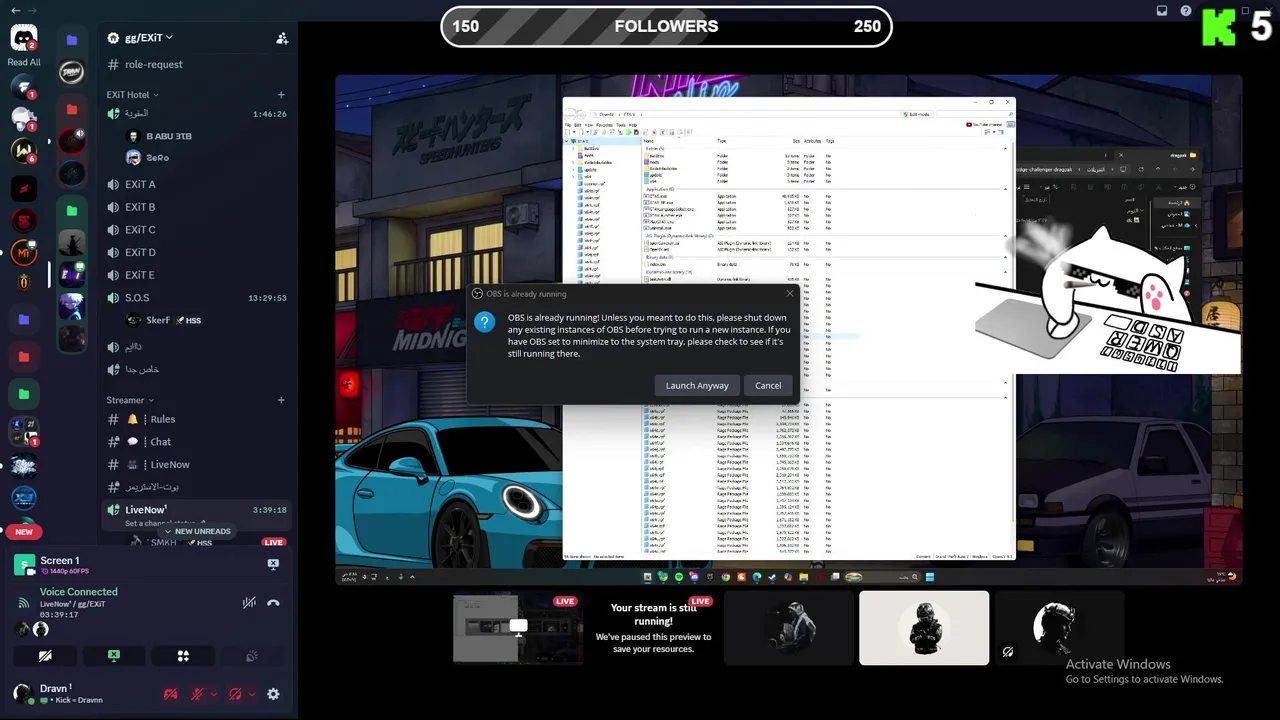Open the SC red server icon
This screenshot has height=720, width=1280.
click(x=24, y=220)
